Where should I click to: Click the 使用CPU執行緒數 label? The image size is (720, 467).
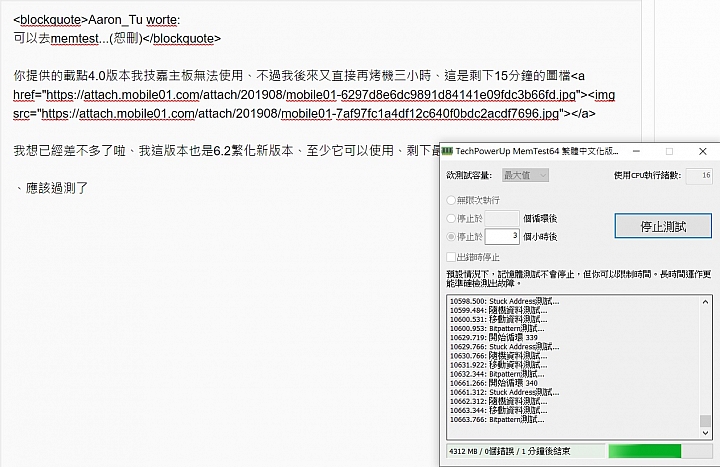coord(647,175)
